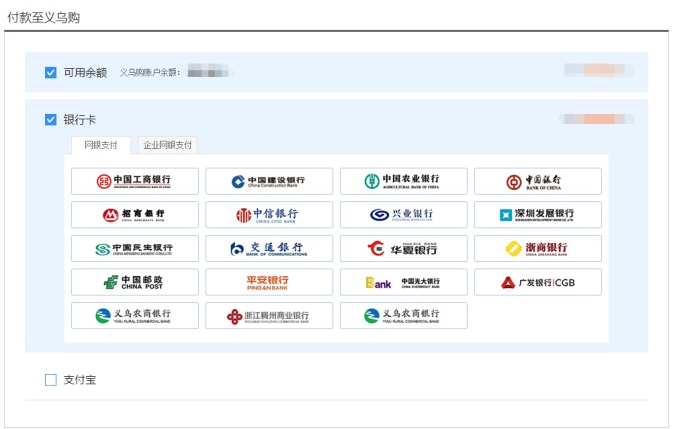This screenshot has width=699, height=429.
Task: Select the 中国银行 (Bank of China) logo
Action: [x=537, y=181]
